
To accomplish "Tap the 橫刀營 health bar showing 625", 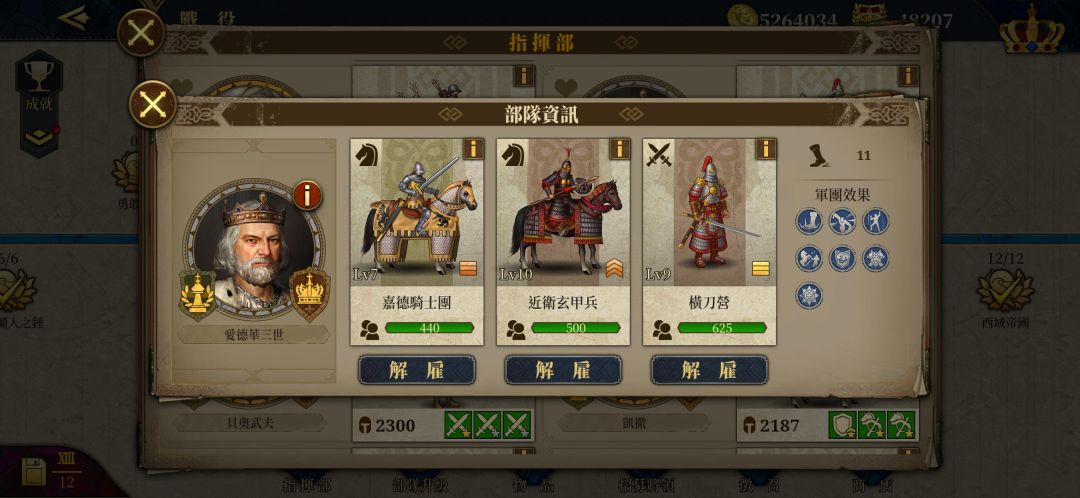I will pos(722,329).
